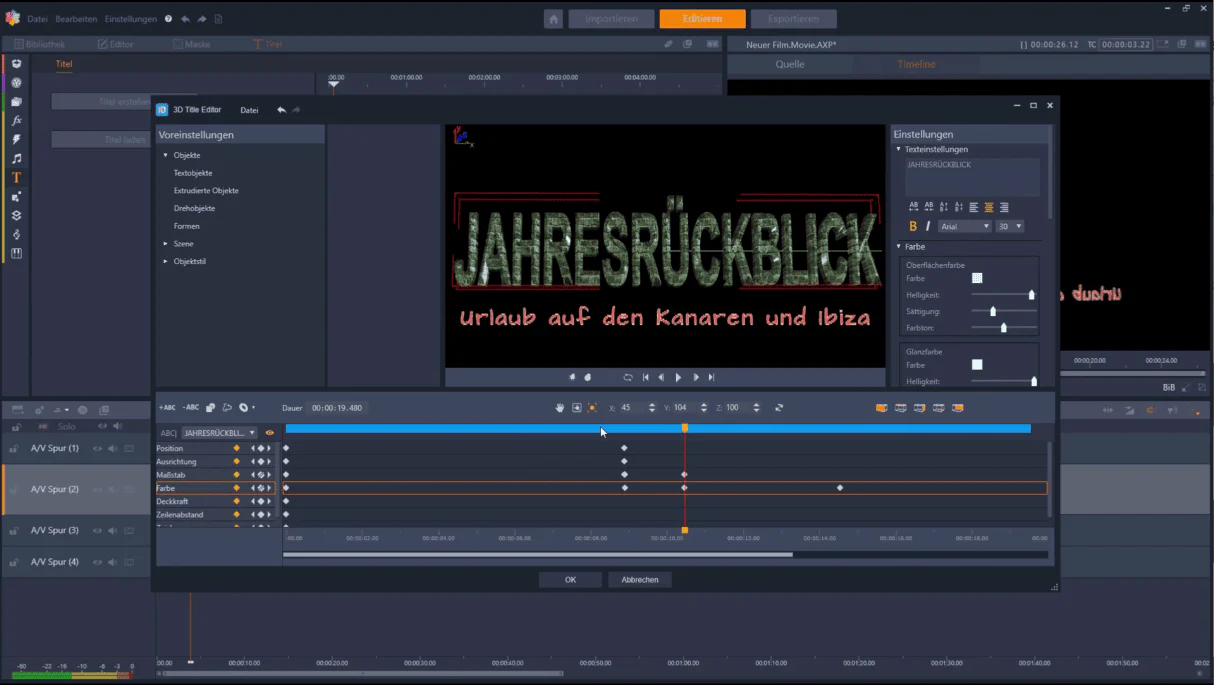Image resolution: width=1214 pixels, height=685 pixels.
Task: Click the remove text object (-ABC) icon
Action: [190, 408]
